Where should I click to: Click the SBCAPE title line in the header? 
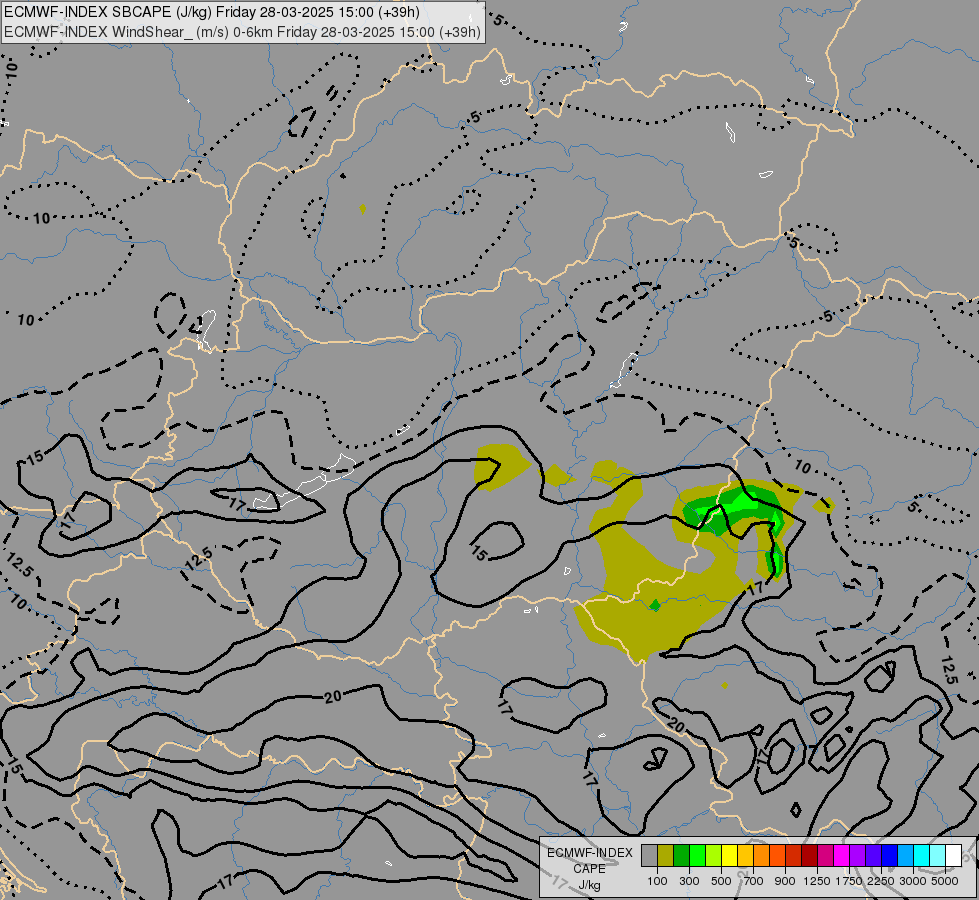(212, 12)
